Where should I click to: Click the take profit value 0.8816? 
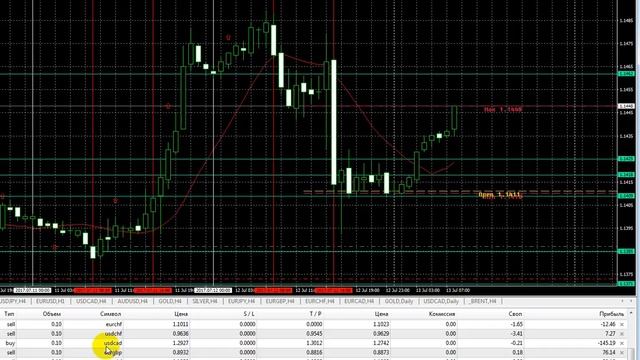(x=315, y=352)
